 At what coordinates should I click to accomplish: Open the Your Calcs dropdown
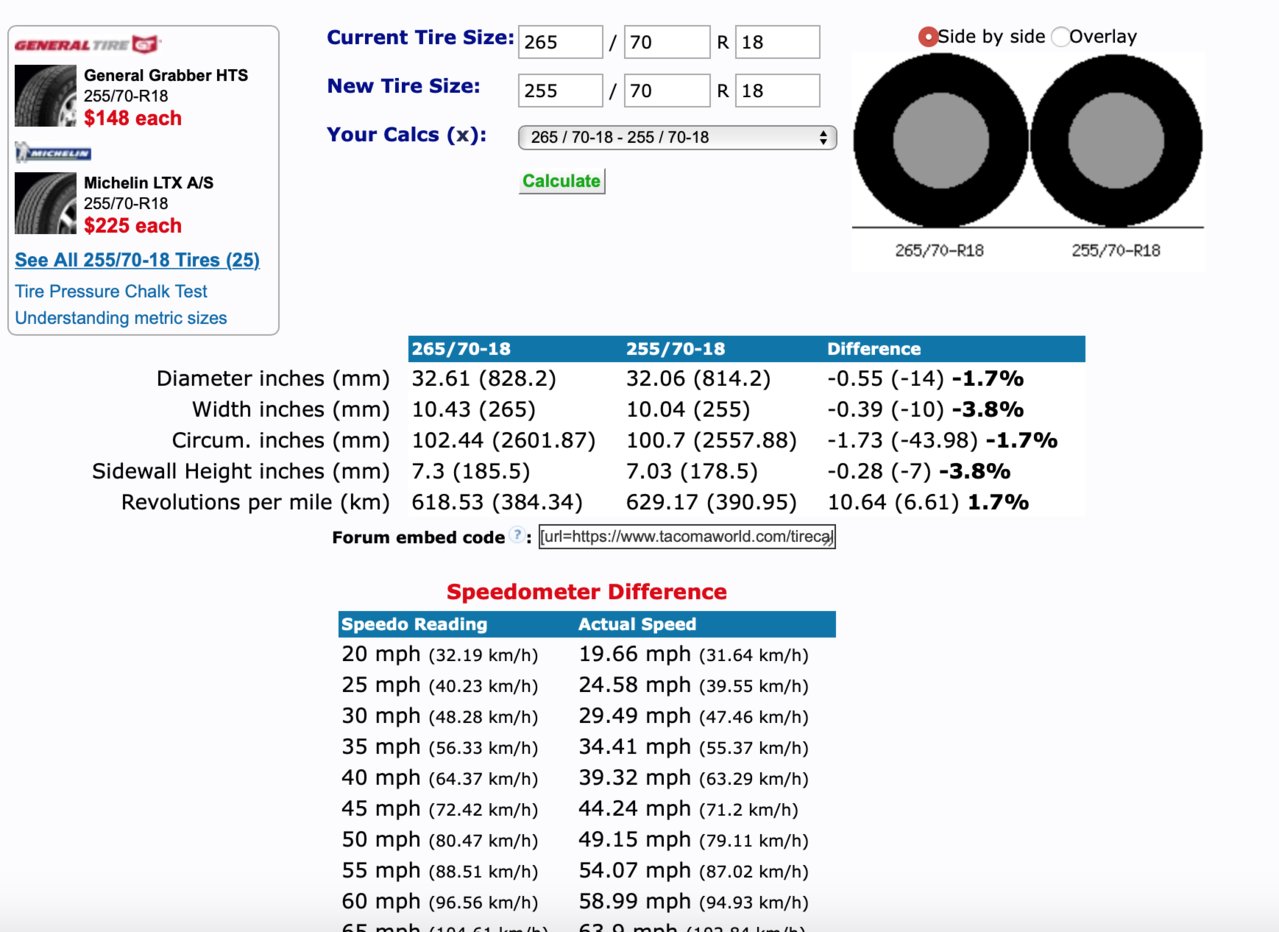tap(677, 137)
